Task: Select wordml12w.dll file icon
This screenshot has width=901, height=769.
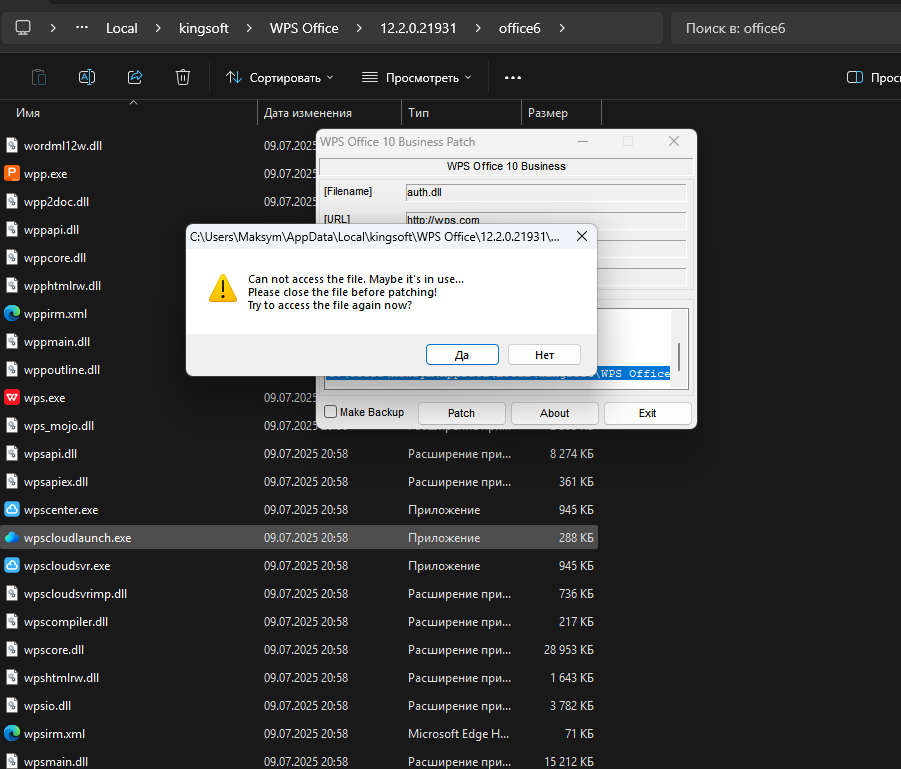Action: (11, 145)
